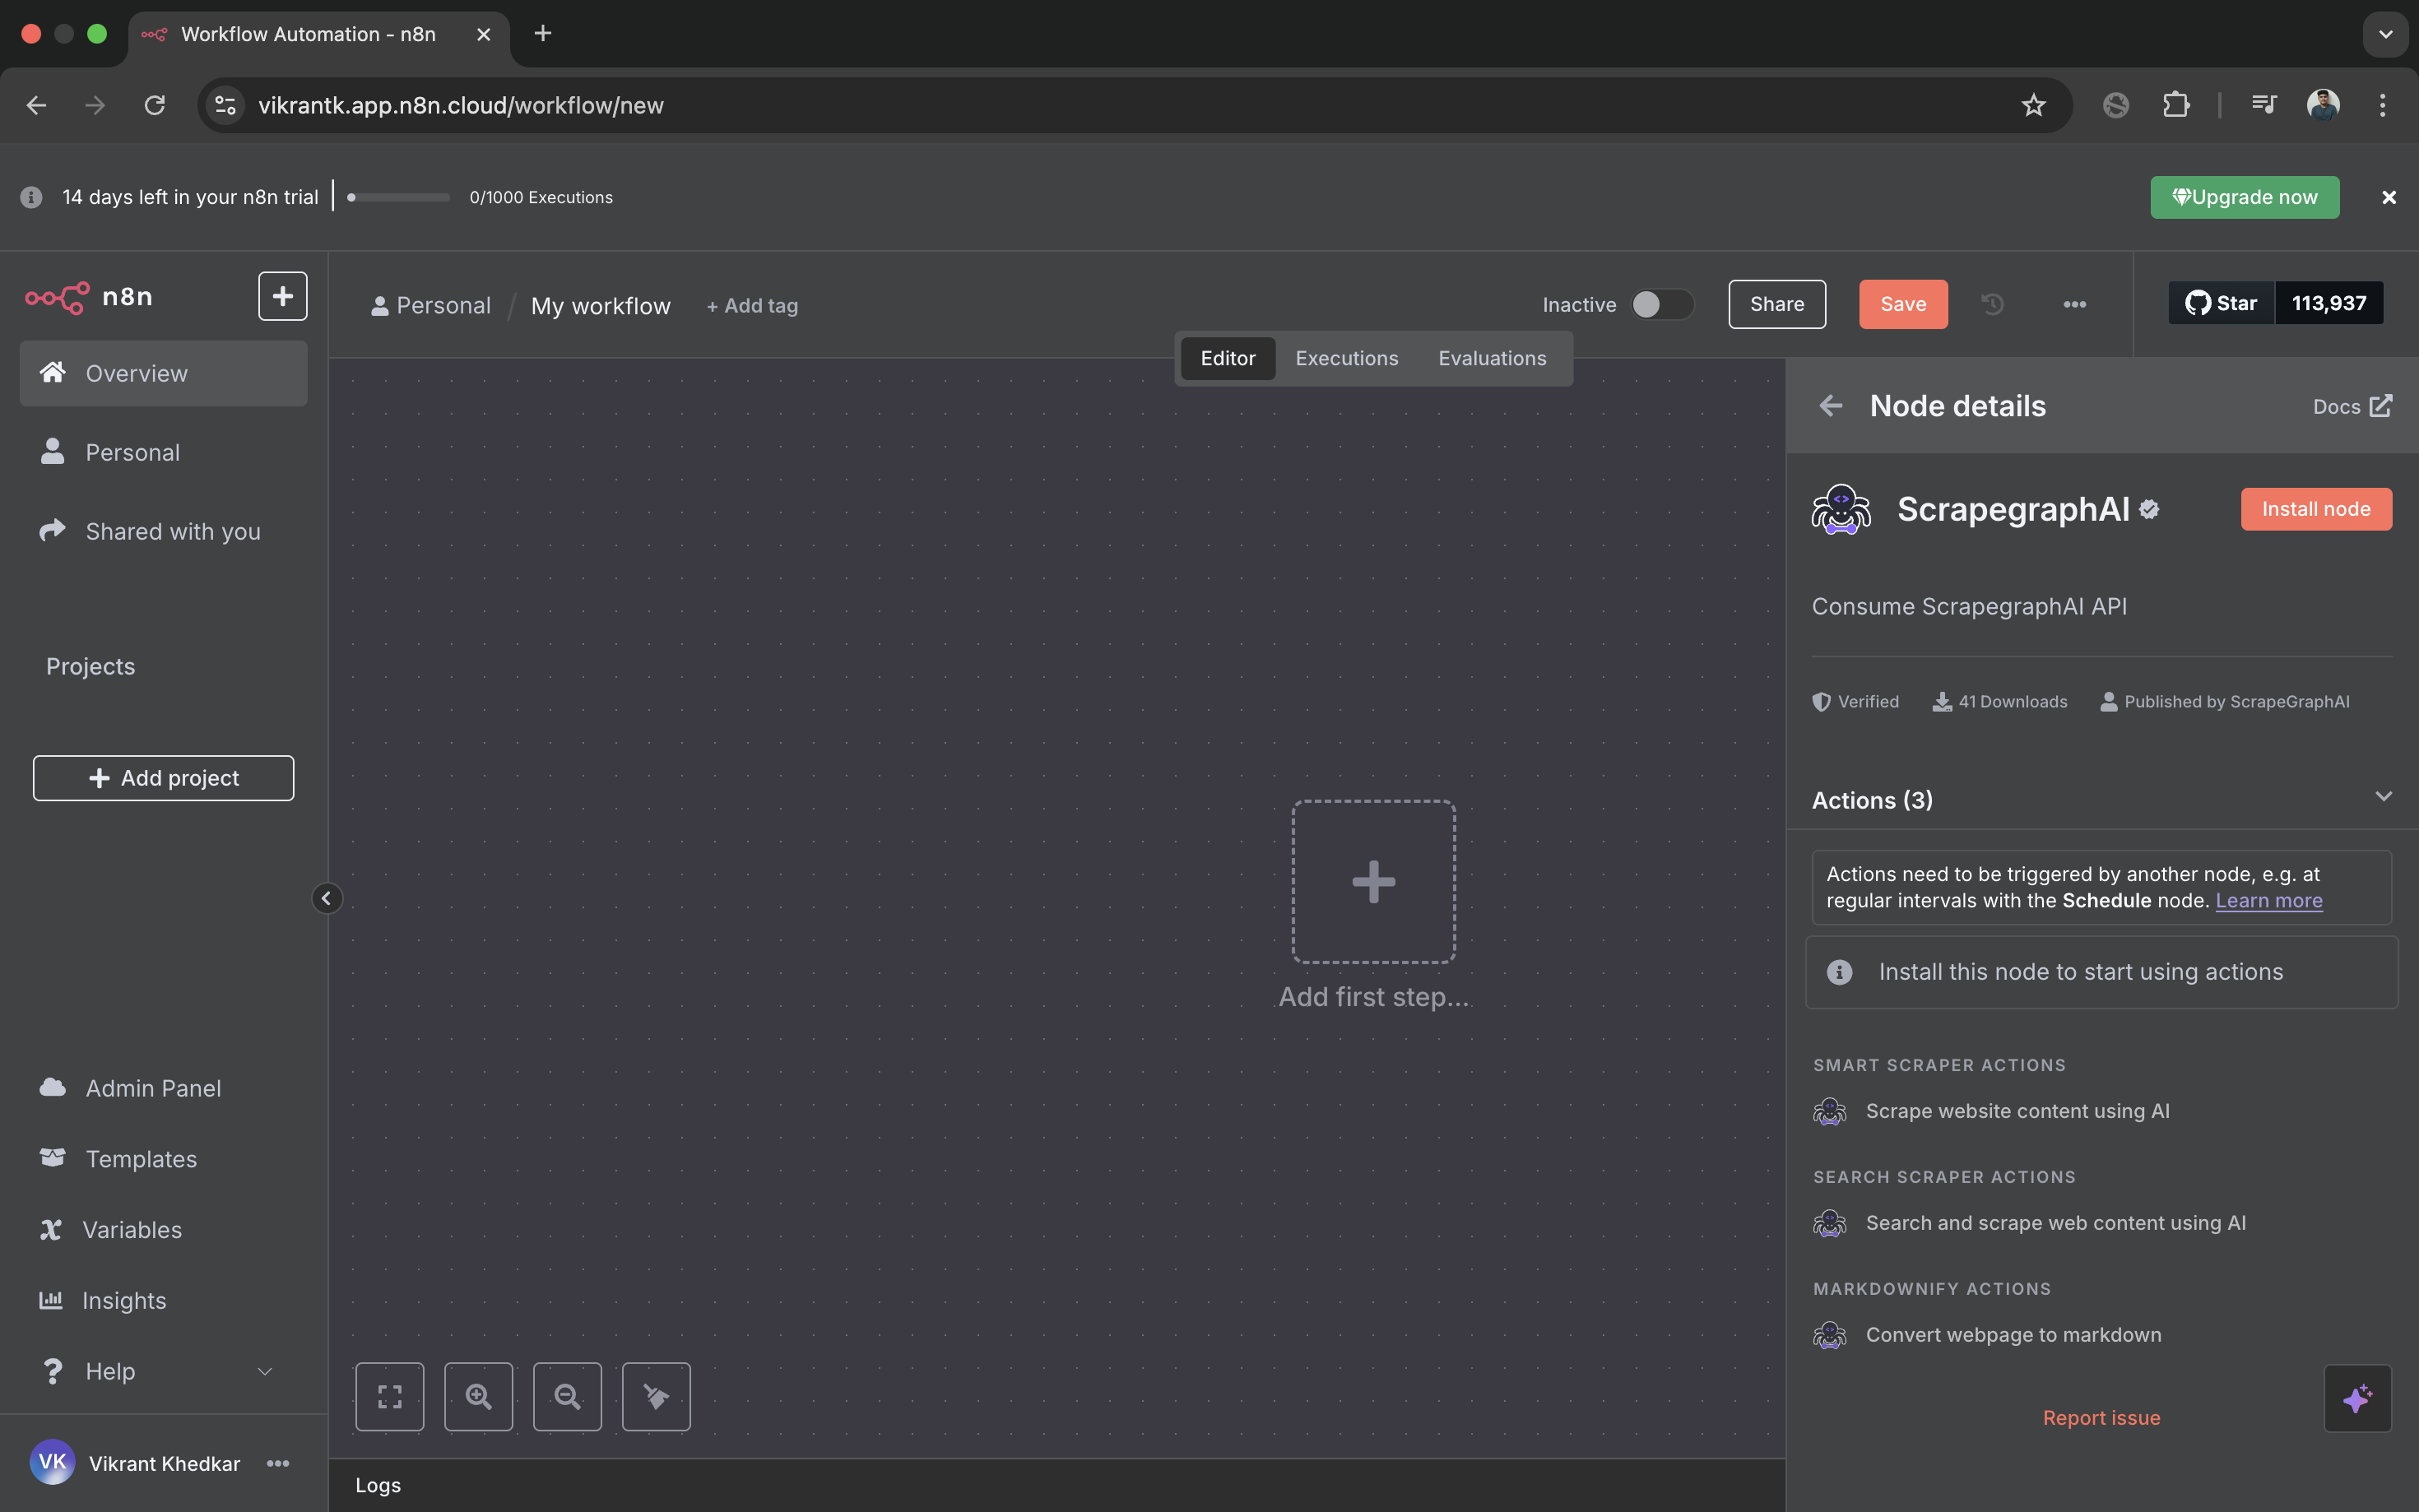Screen dimensions: 2419x1512
Task: Click the Help question mark icon
Action: [x=52, y=1371]
